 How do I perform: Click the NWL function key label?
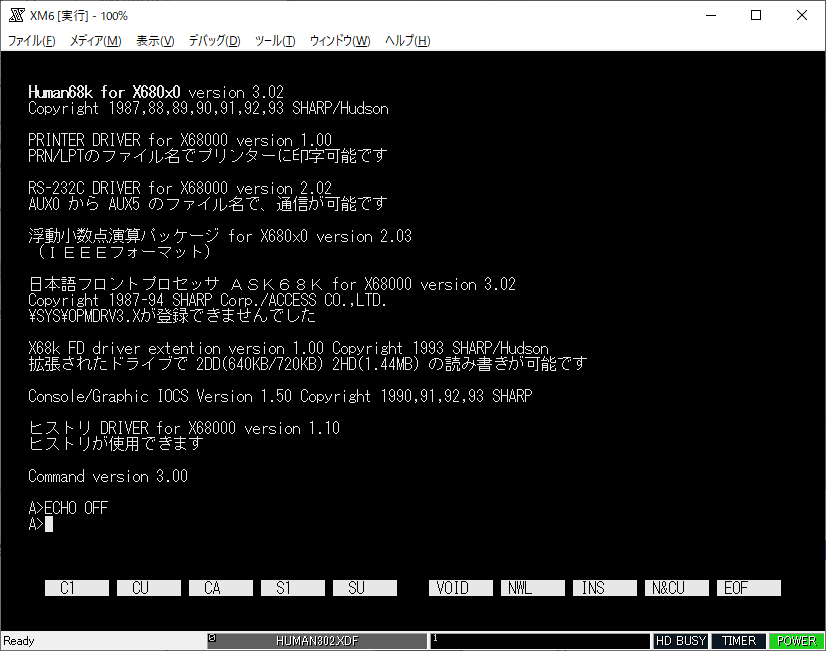(533, 588)
